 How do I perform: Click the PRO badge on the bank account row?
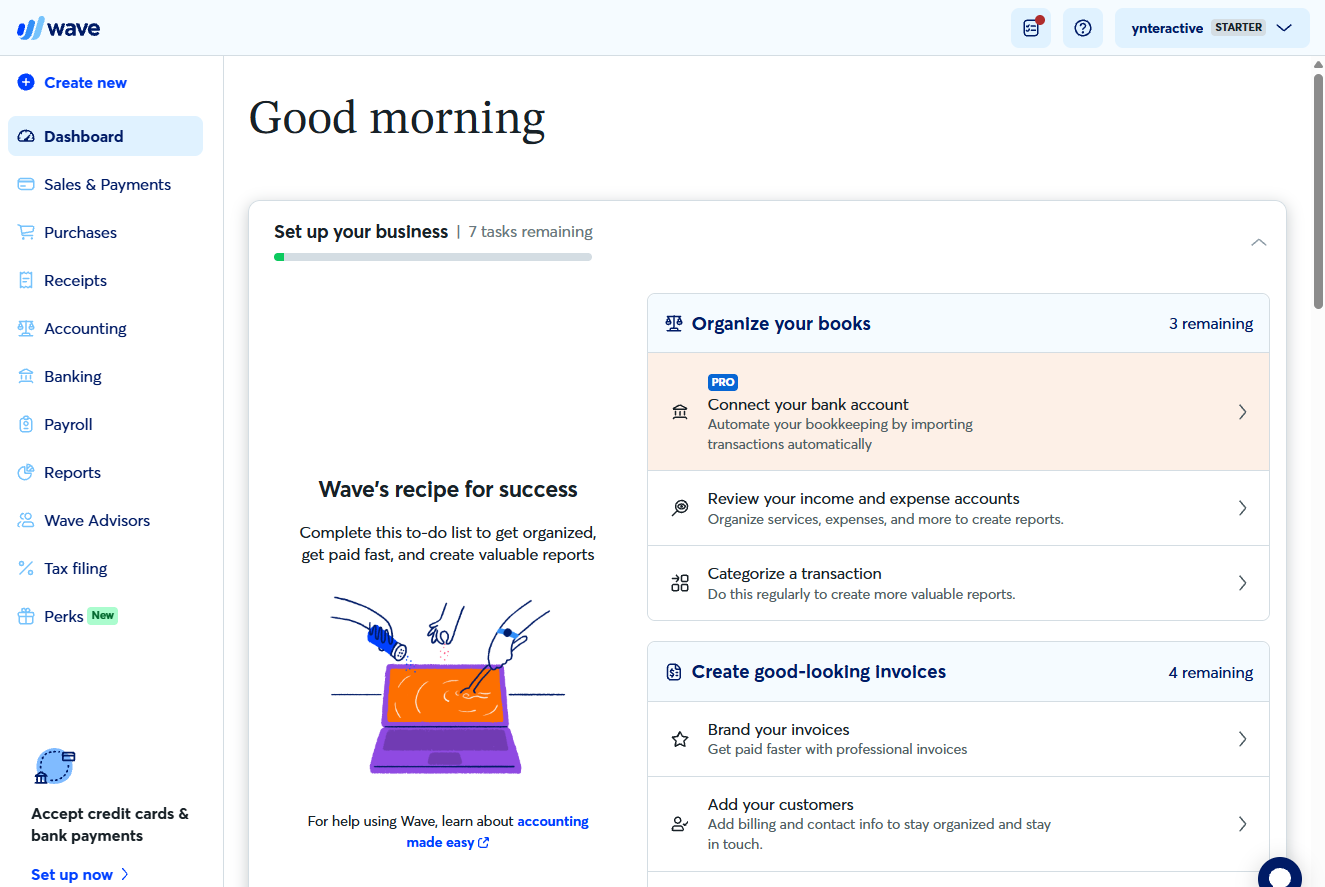723,382
